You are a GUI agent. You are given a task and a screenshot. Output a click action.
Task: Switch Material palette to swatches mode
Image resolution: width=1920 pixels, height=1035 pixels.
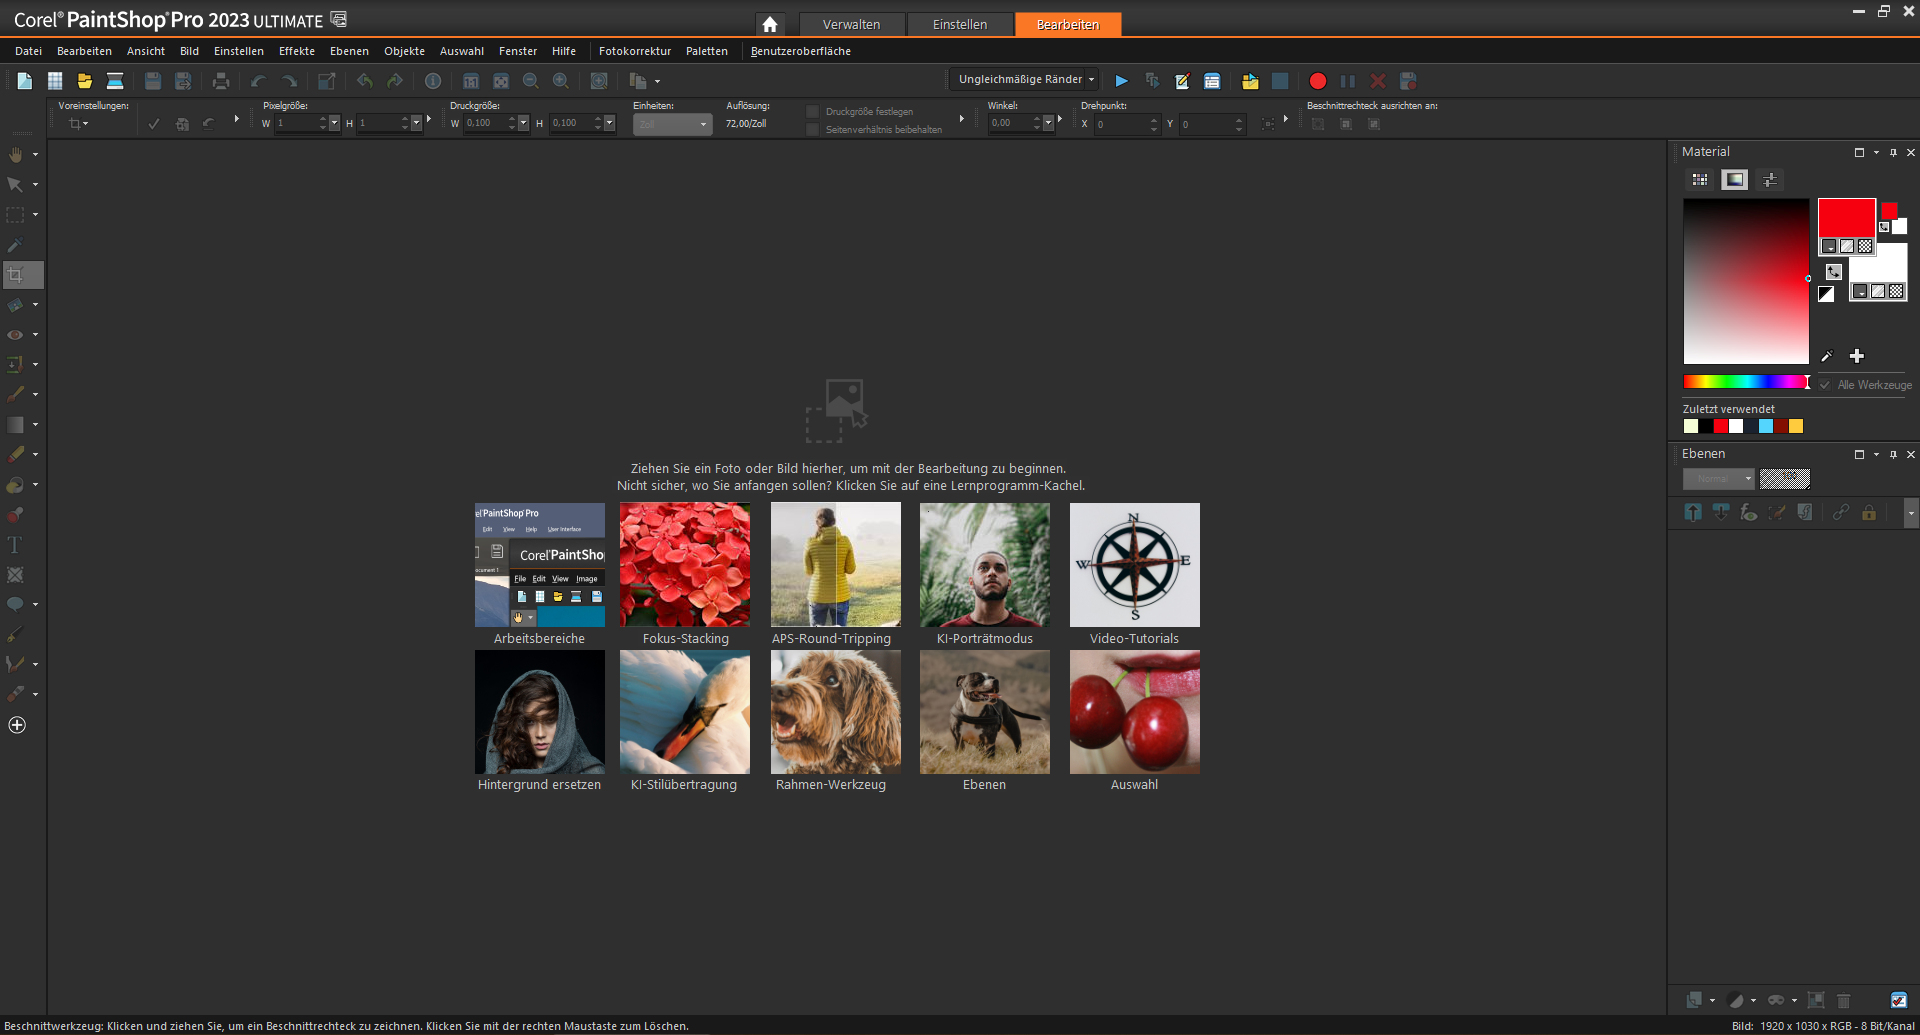(x=1700, y=180)
